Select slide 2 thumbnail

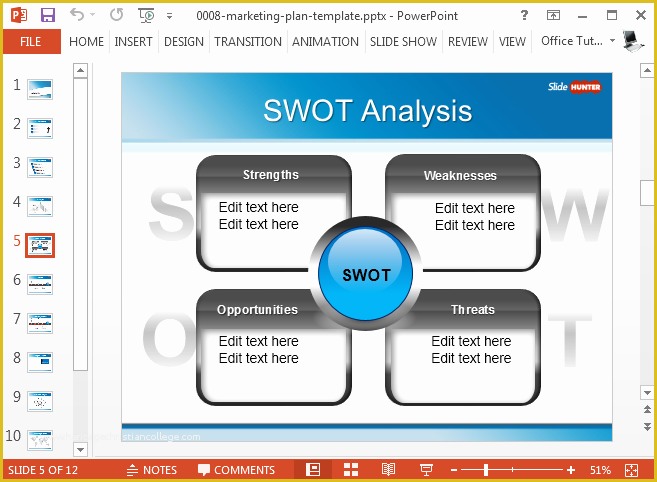point(40,128)
